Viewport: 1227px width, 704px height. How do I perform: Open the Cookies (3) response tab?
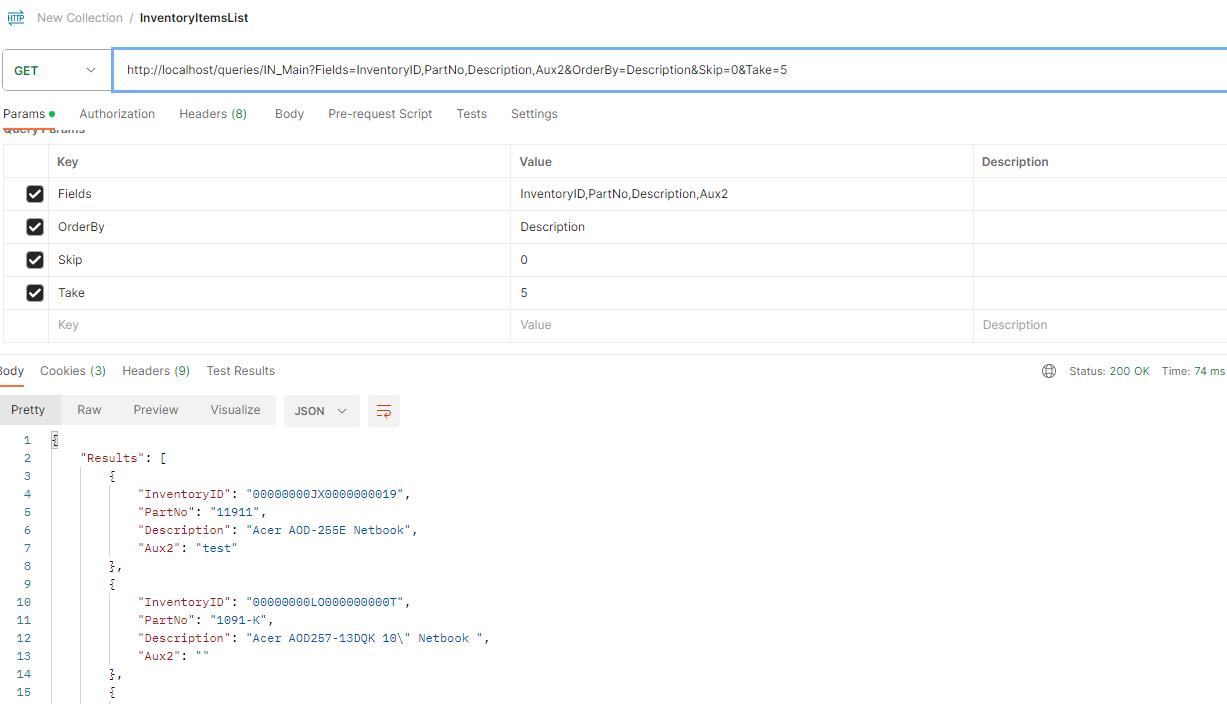pos(73,371)
